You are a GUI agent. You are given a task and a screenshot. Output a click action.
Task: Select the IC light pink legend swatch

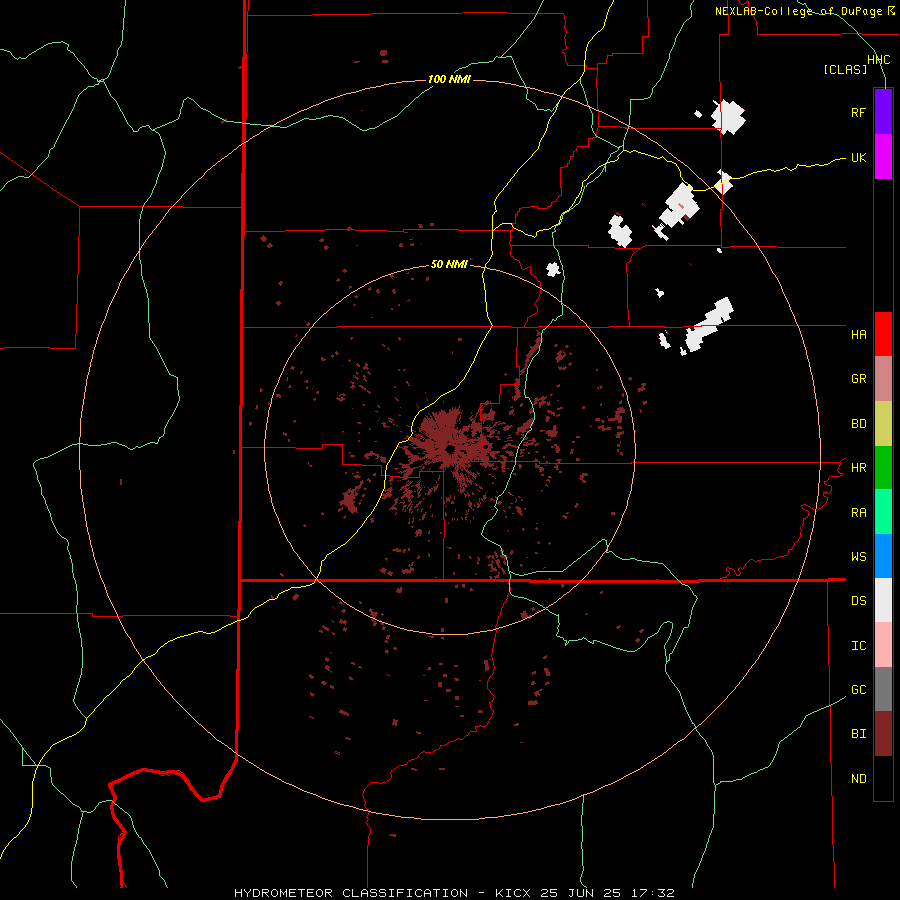pos(883,645)
